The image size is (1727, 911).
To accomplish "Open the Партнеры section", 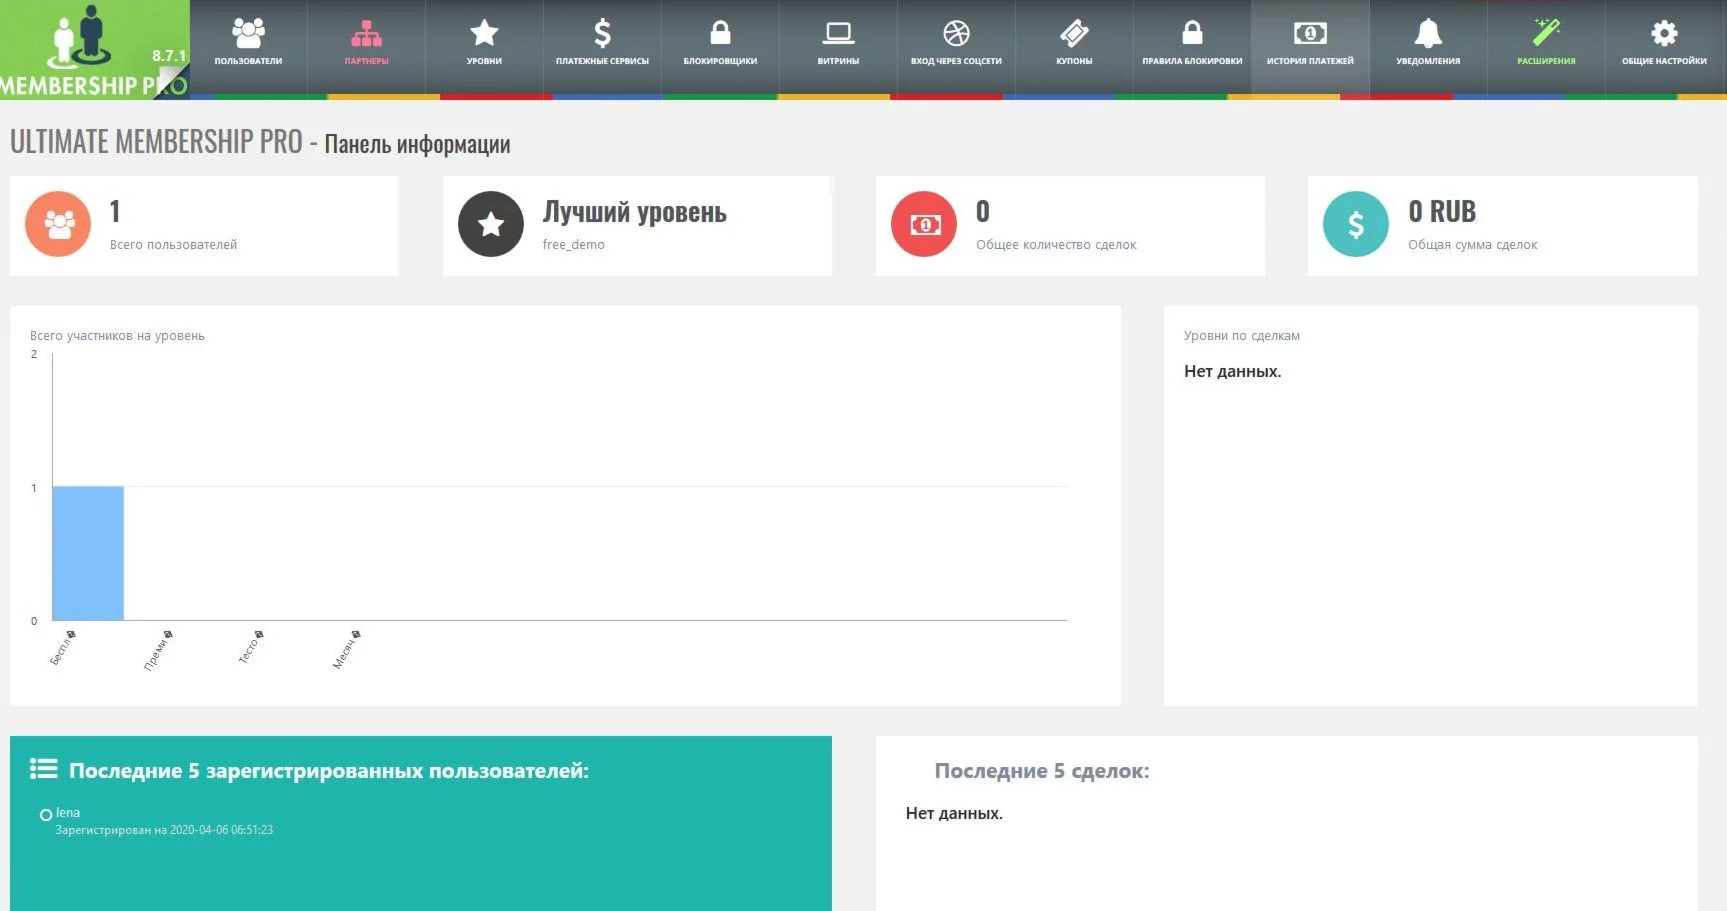I will 366,45.
